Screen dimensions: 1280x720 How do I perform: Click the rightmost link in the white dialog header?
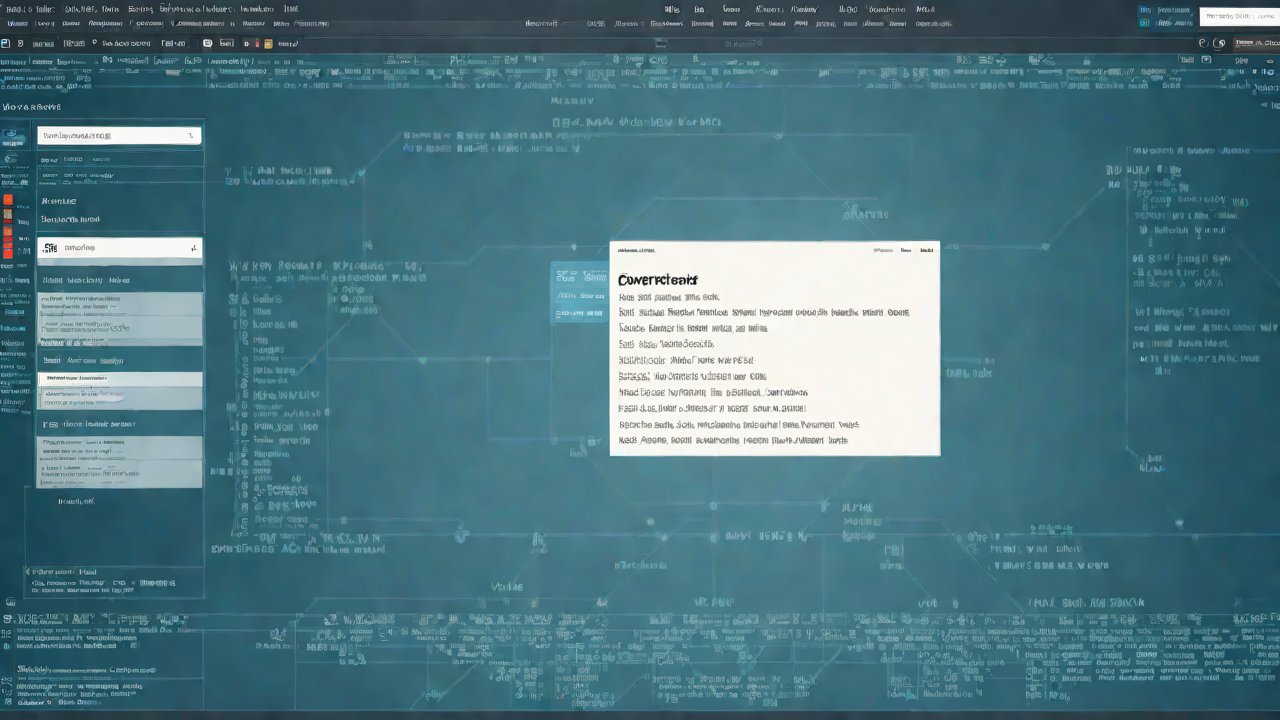pos(927,251)
